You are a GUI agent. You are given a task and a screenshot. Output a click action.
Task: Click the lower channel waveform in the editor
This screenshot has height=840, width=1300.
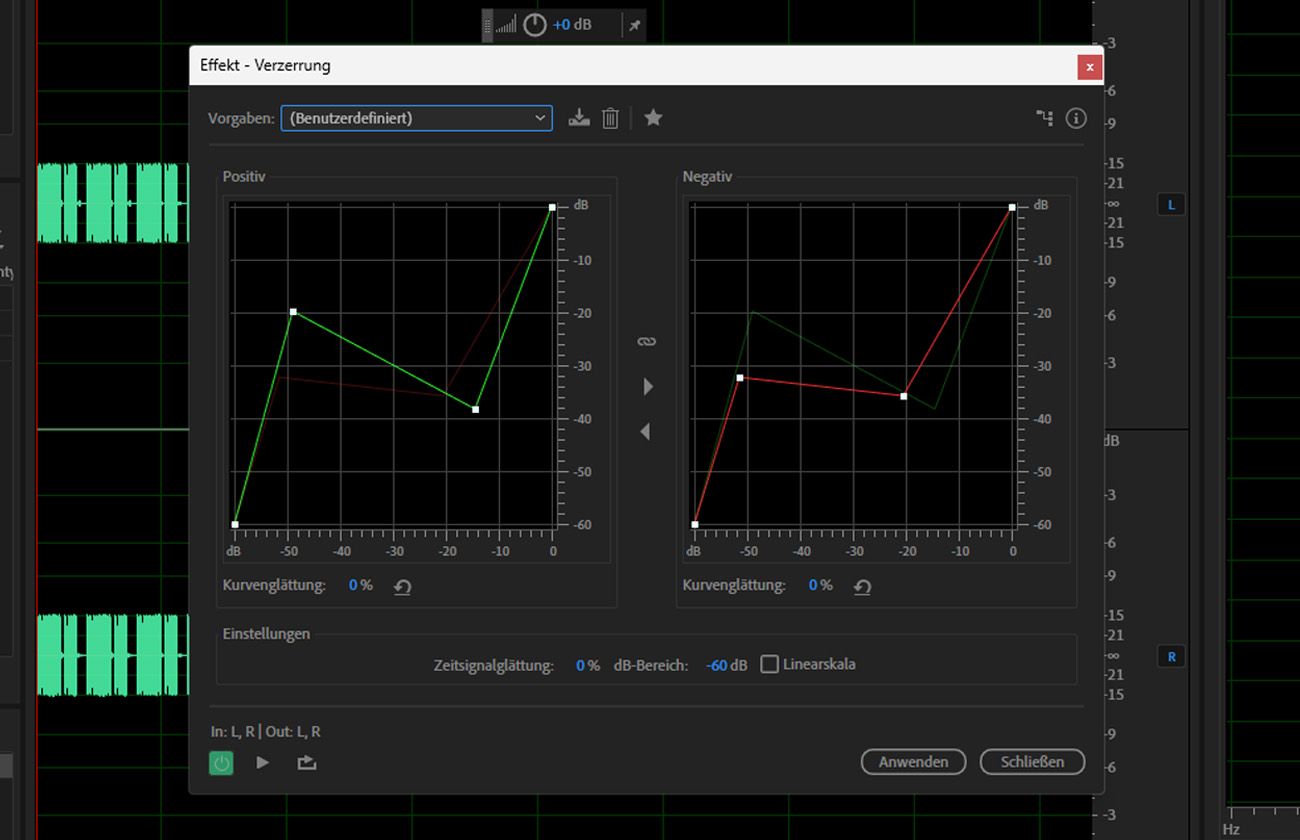113,655
